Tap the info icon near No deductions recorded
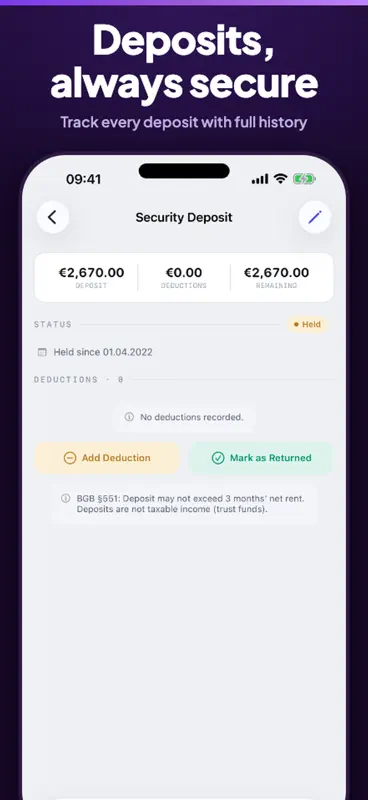The height and width of the screenshot is (800, 368). [129, 417]
